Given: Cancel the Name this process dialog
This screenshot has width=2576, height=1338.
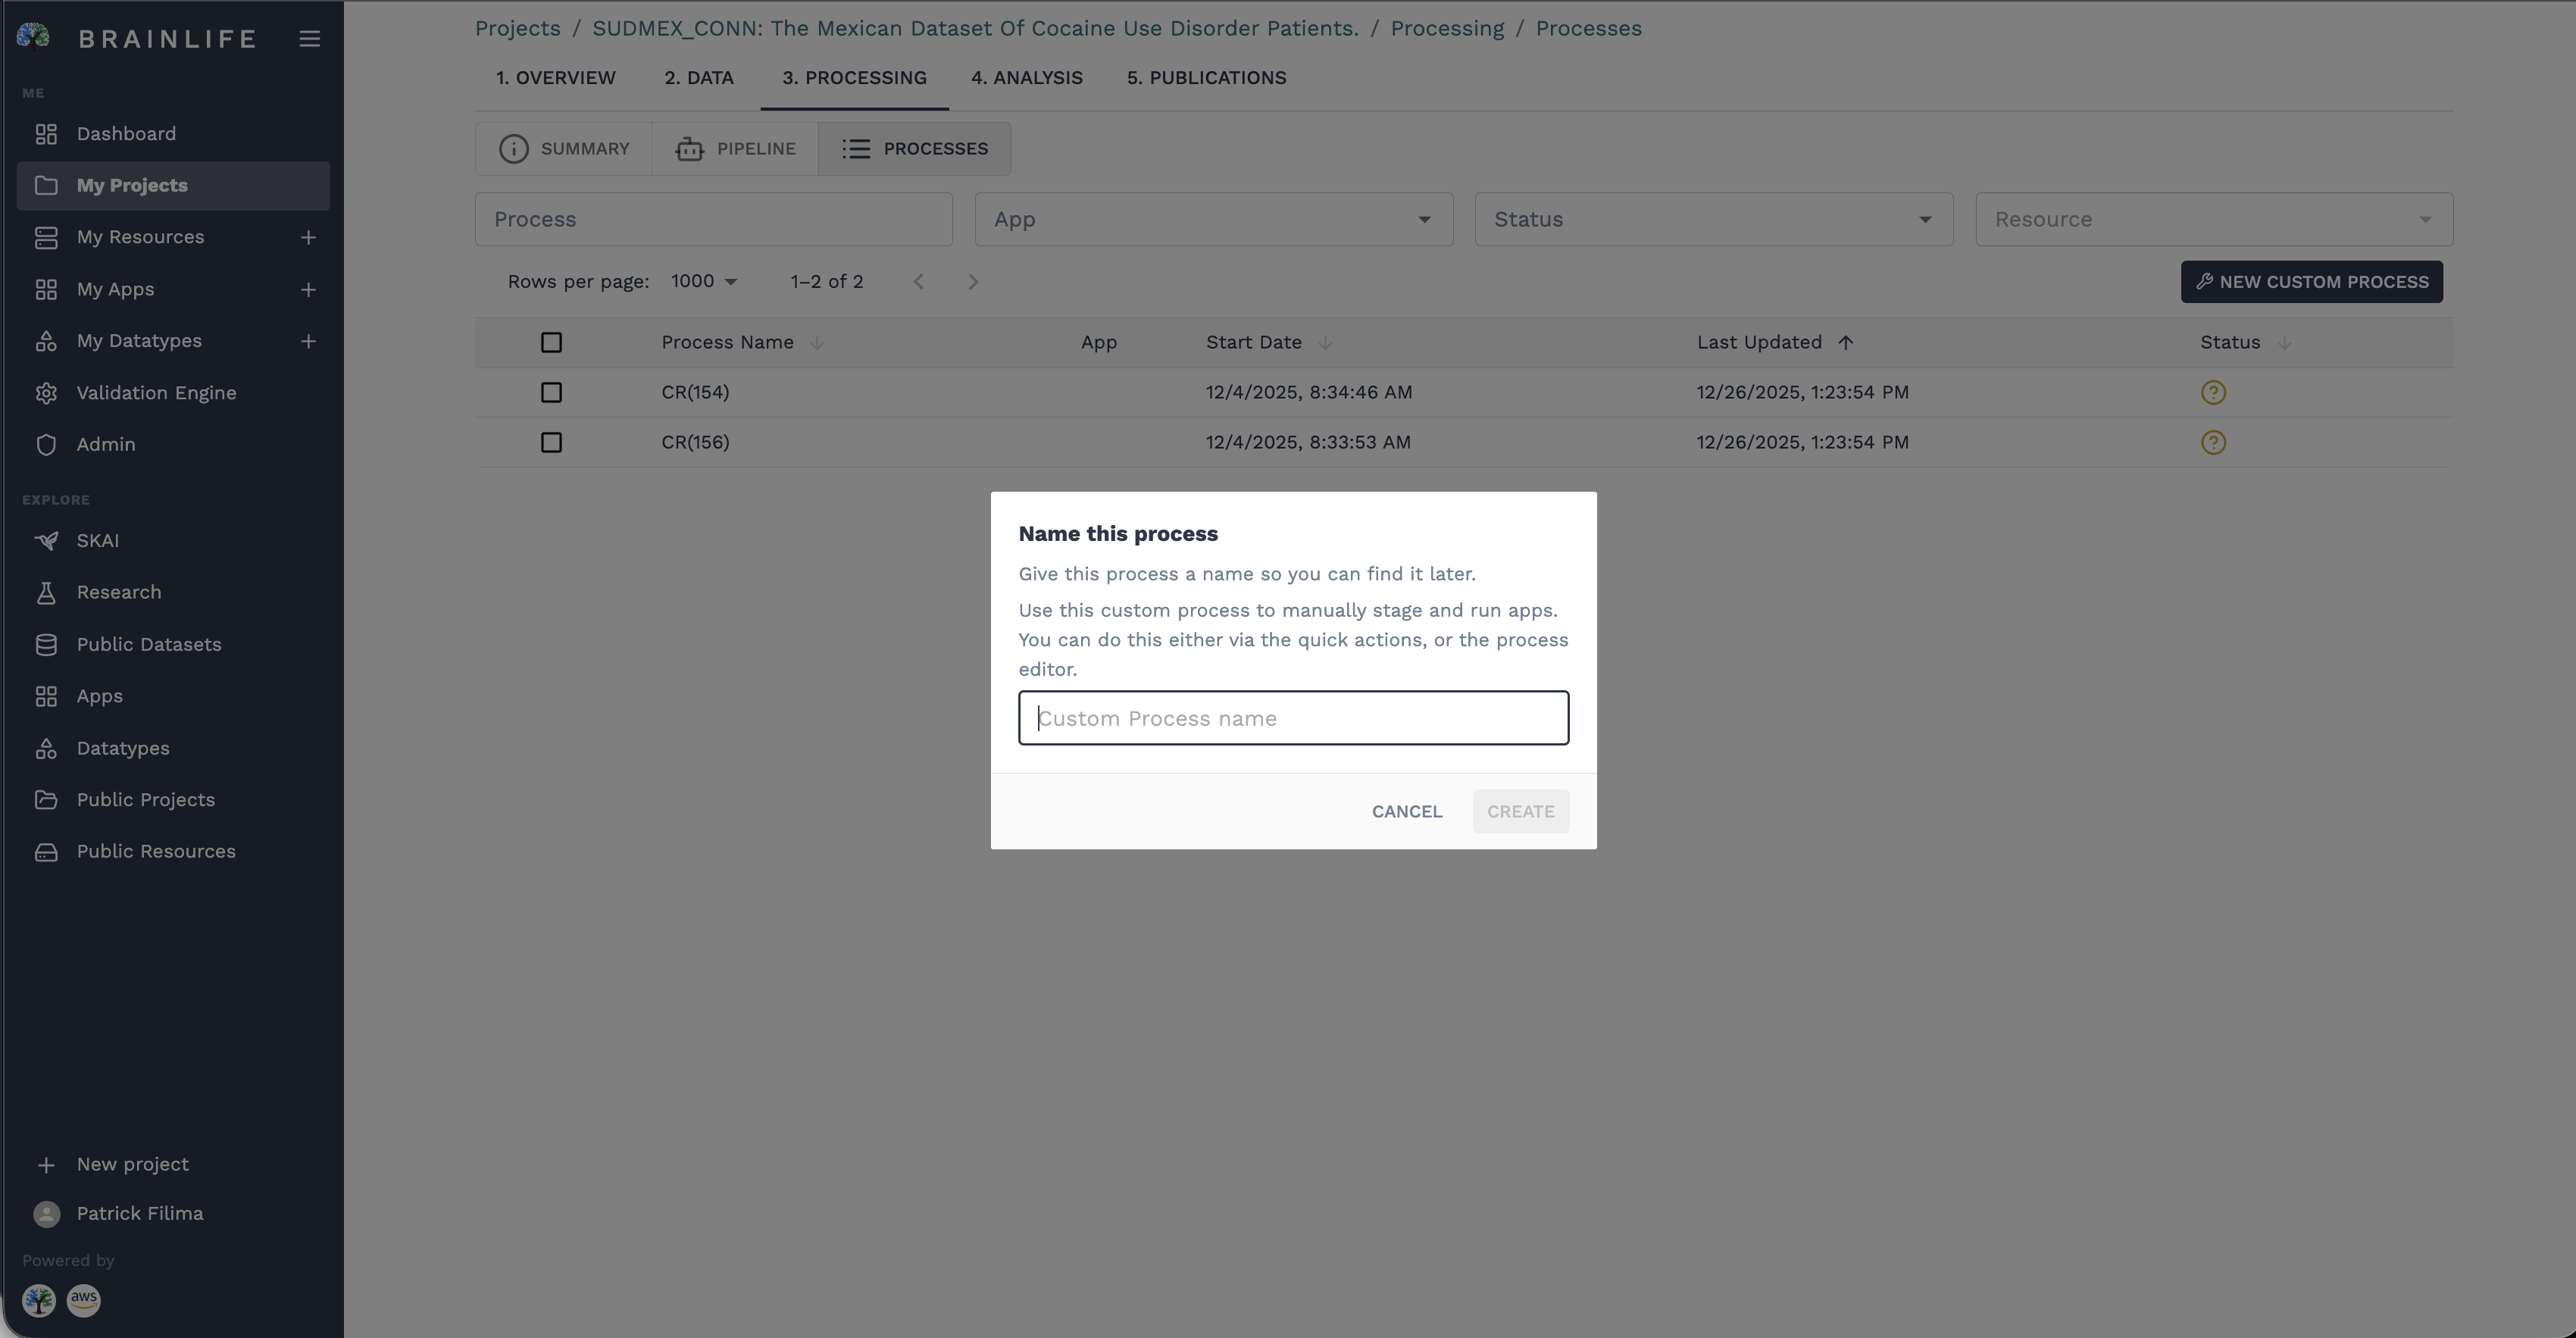Looking at the screenshot, I should [1406, 812].
